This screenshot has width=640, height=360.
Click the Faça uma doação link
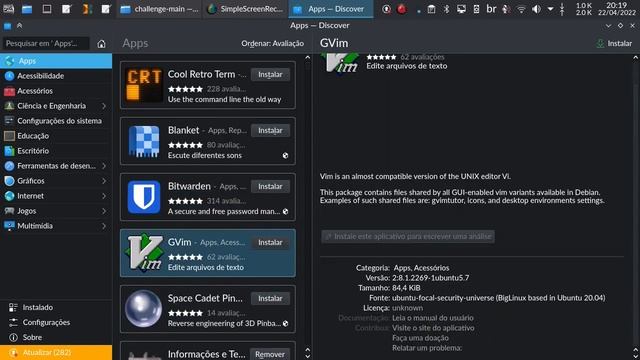coord(420,338)
